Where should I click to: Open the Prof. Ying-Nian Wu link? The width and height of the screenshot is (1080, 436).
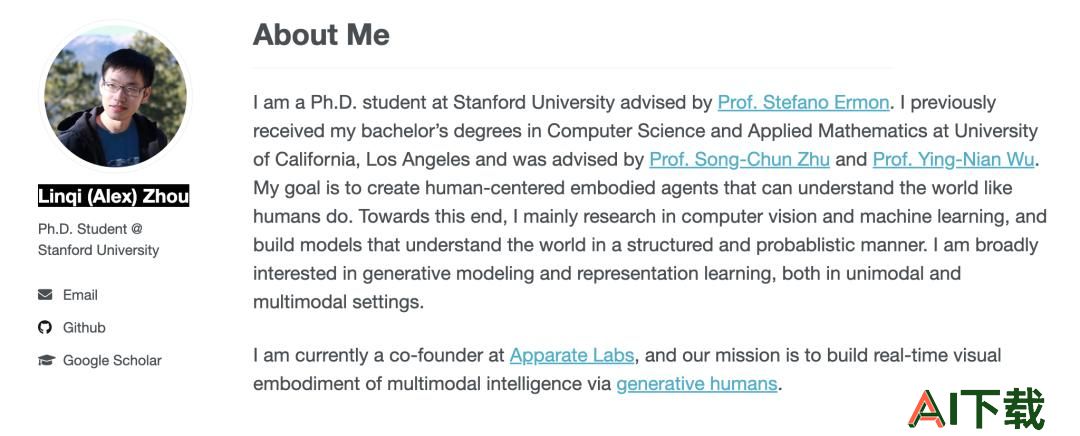tap(953, 160)
